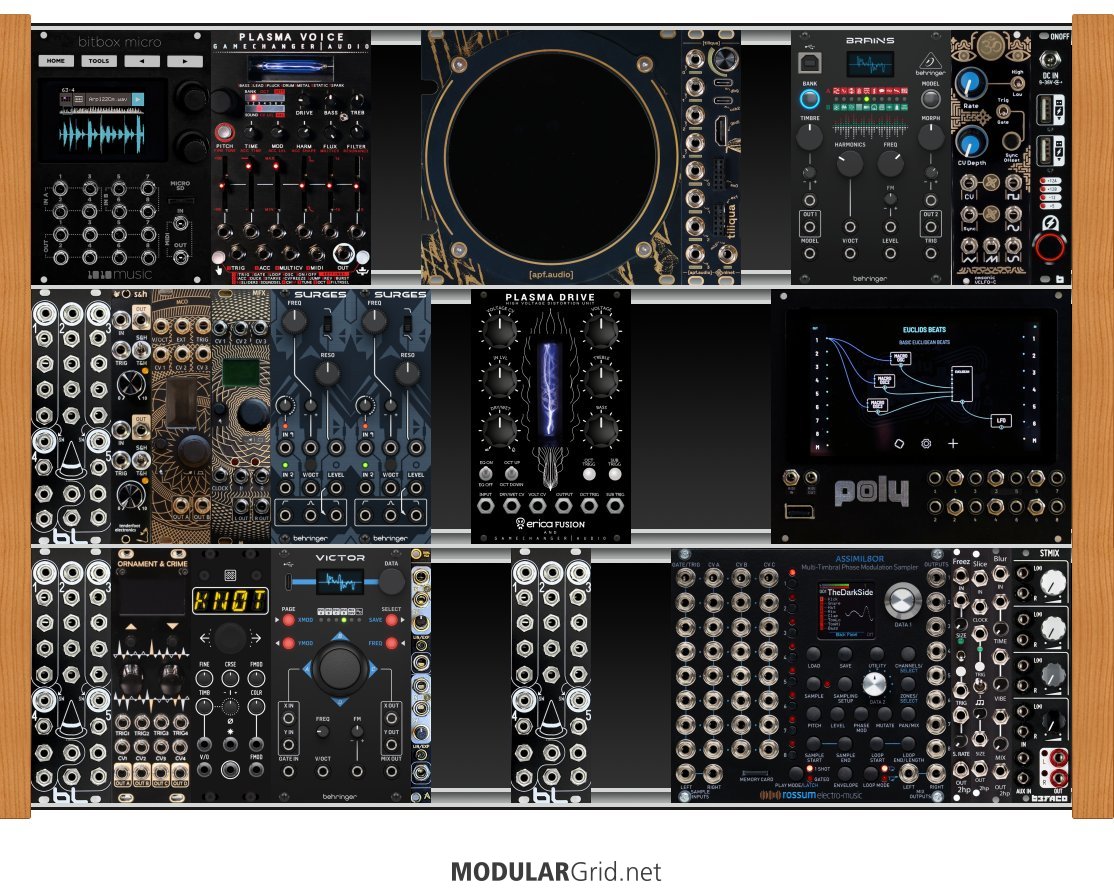Click the TRIG jack on Plasma Voice
The width and height of the screenshot is (1114, 893).
coord(237,254)
